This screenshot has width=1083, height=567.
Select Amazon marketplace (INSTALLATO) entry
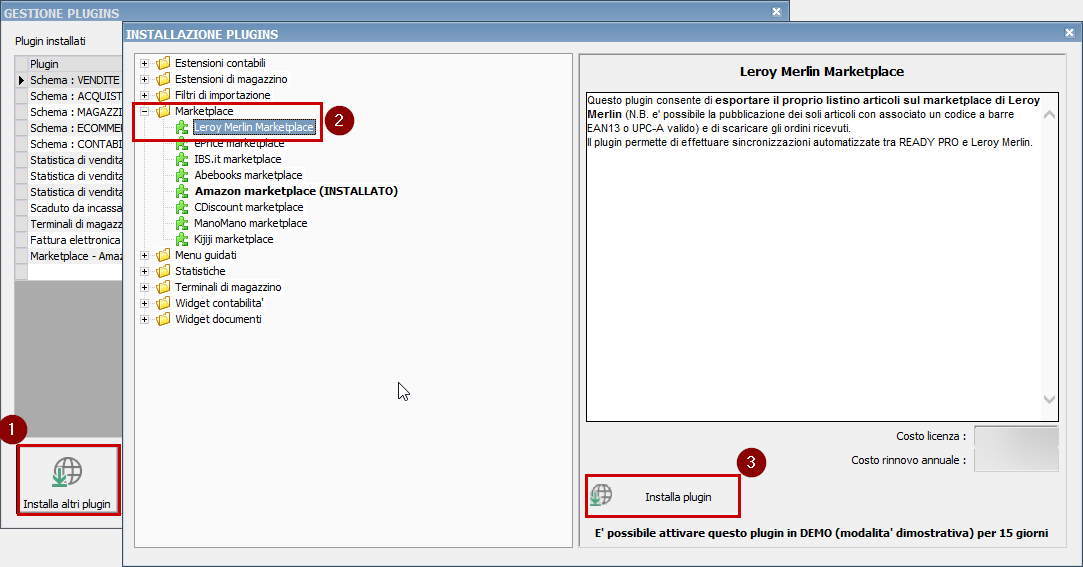(x=296, y=191)
